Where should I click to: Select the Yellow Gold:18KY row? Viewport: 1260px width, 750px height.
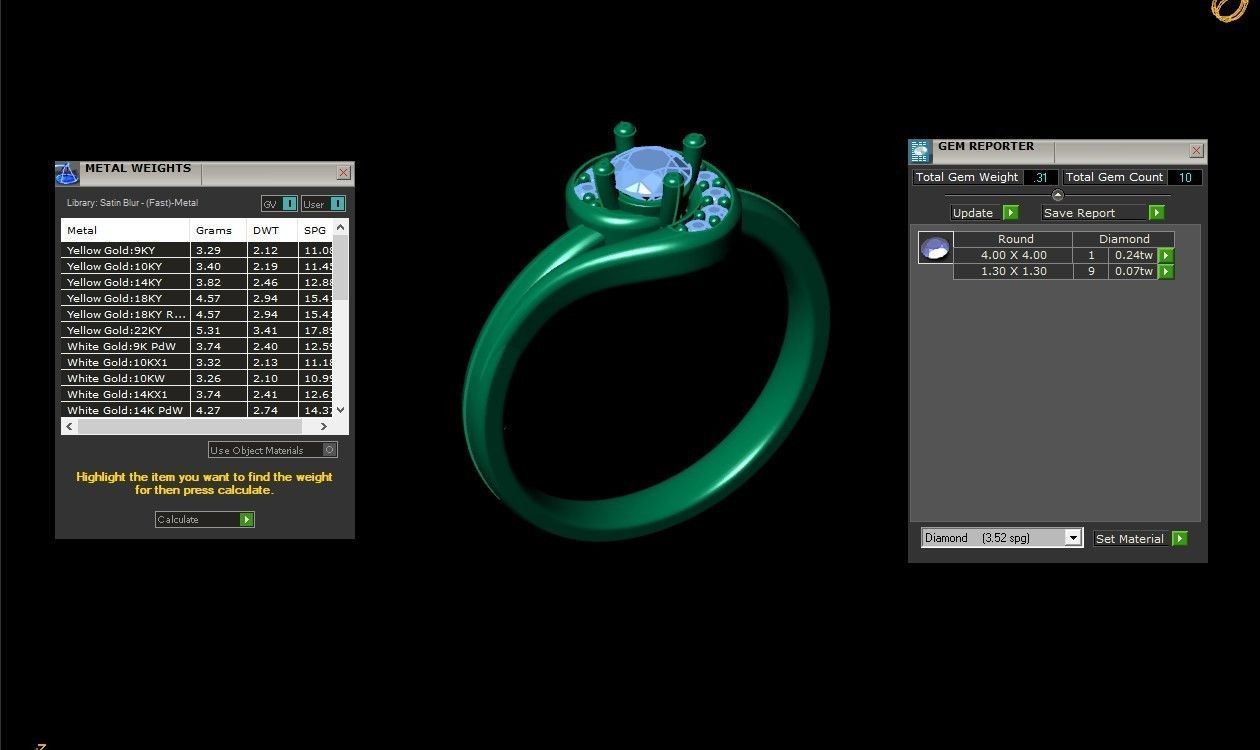197,298
